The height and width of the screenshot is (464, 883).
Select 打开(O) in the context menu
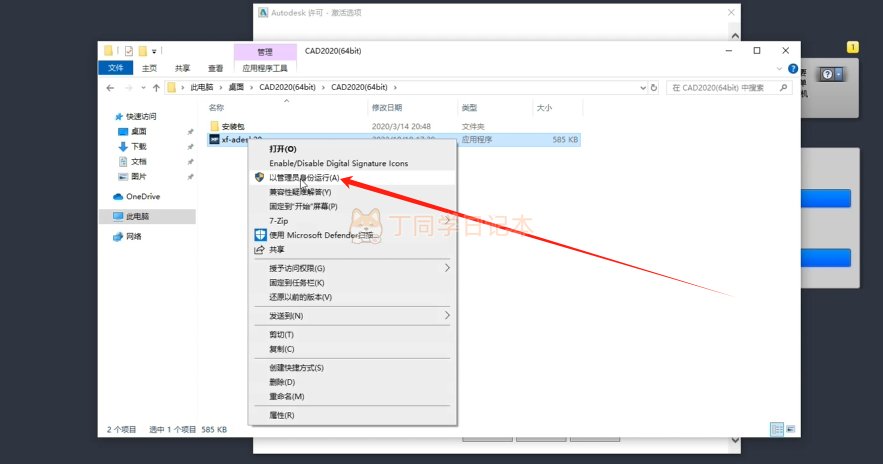point(283,149)
